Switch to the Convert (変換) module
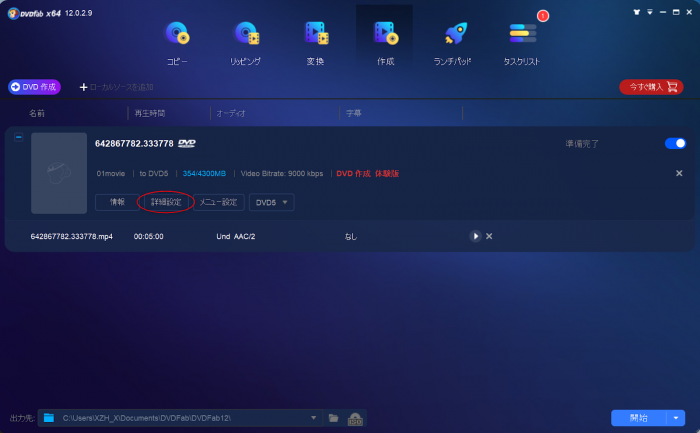This screenshot has height=433, width=700. pyautogui.click(x=316, y=44)
